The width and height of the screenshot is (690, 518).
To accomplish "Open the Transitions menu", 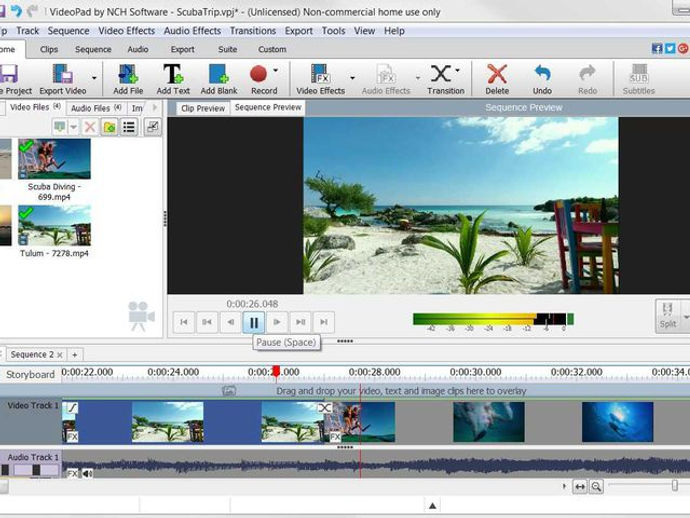I will pos(253,31).
